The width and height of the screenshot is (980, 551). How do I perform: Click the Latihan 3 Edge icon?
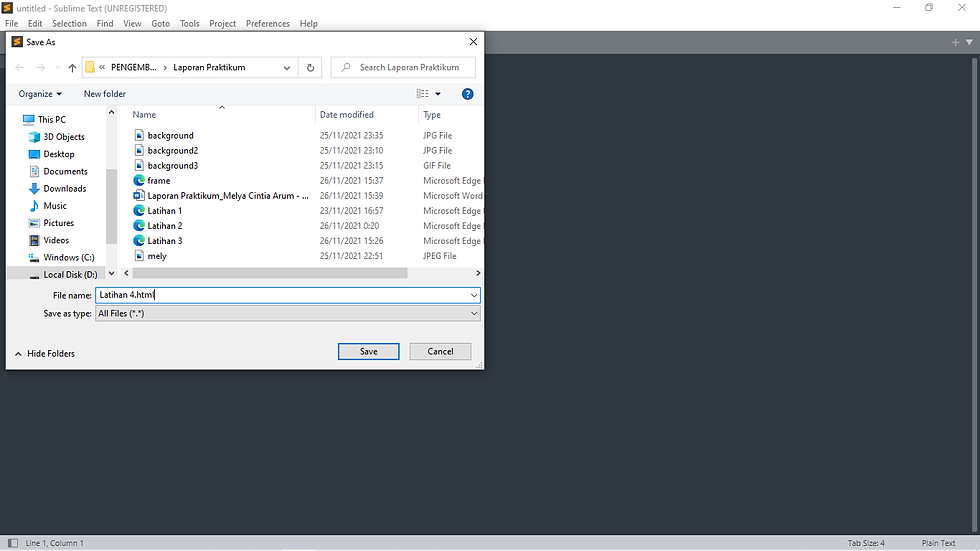tap(139, 241)
